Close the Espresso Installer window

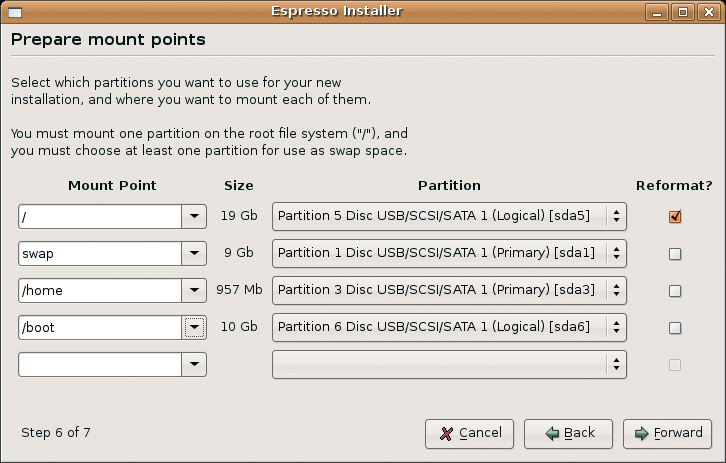click(x=709, y=12)
